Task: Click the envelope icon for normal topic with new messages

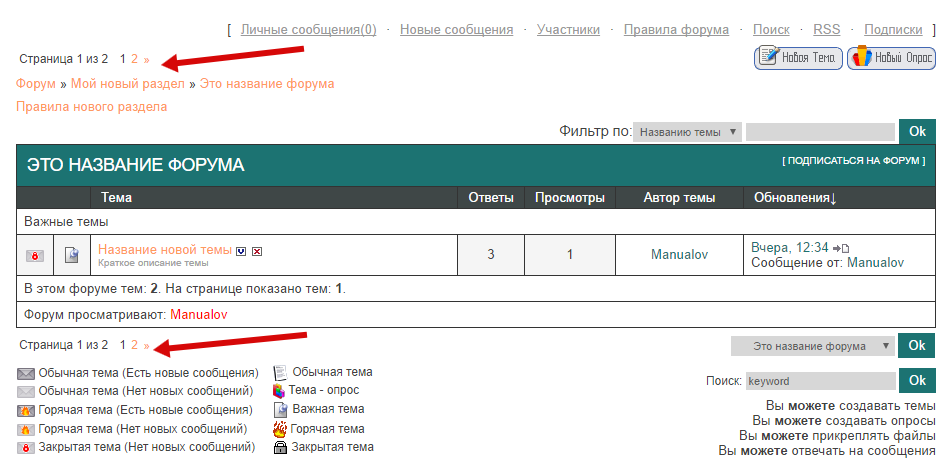Action: pos(26,373)
